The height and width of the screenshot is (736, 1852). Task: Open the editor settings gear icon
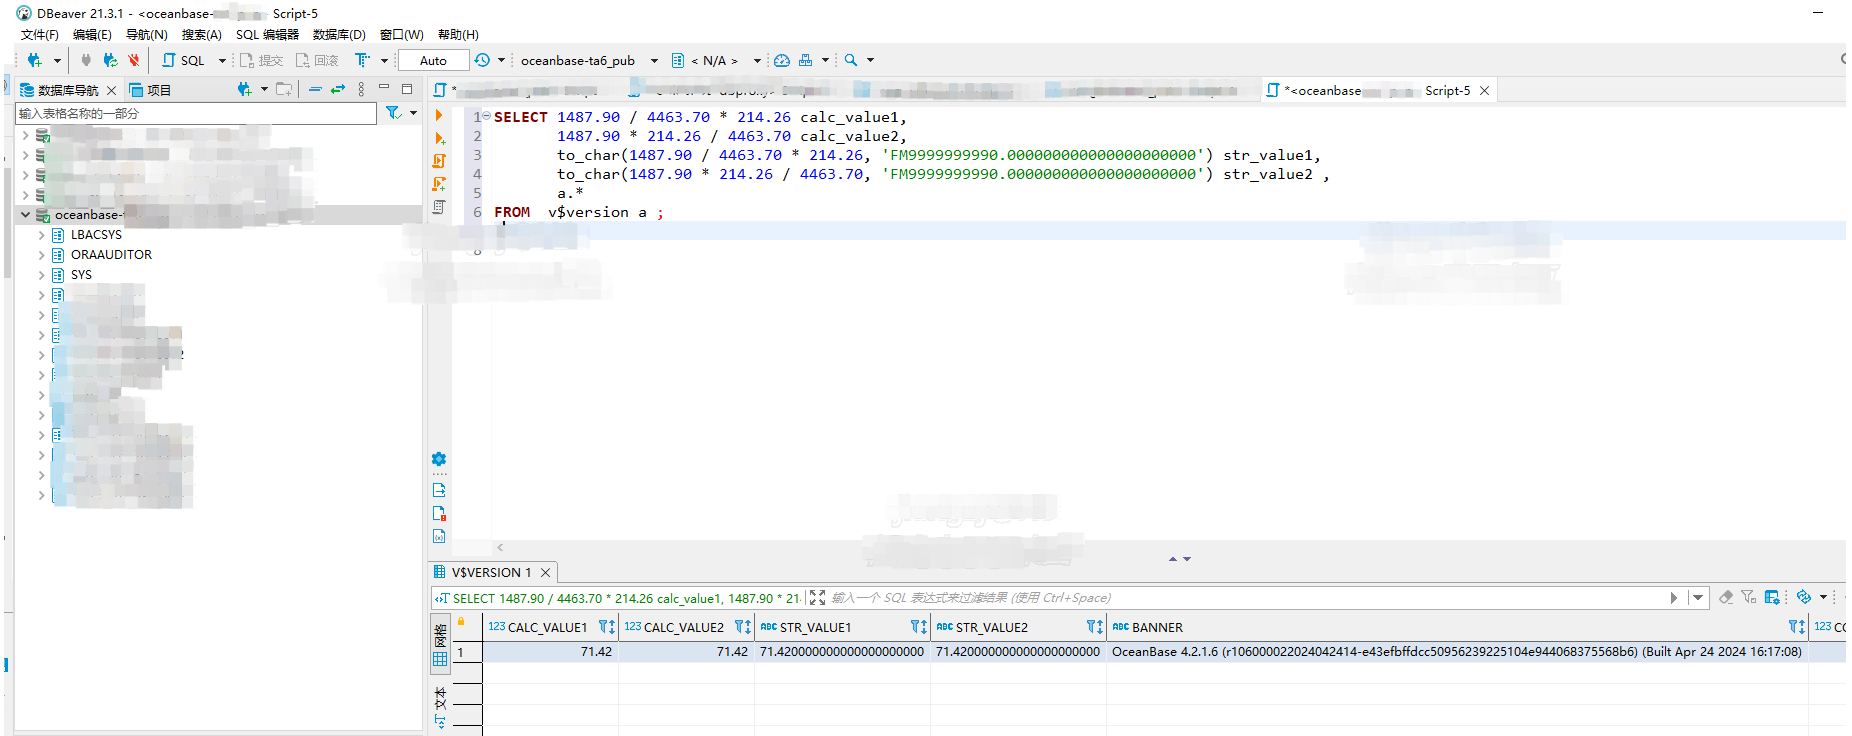tap(439, 459)
